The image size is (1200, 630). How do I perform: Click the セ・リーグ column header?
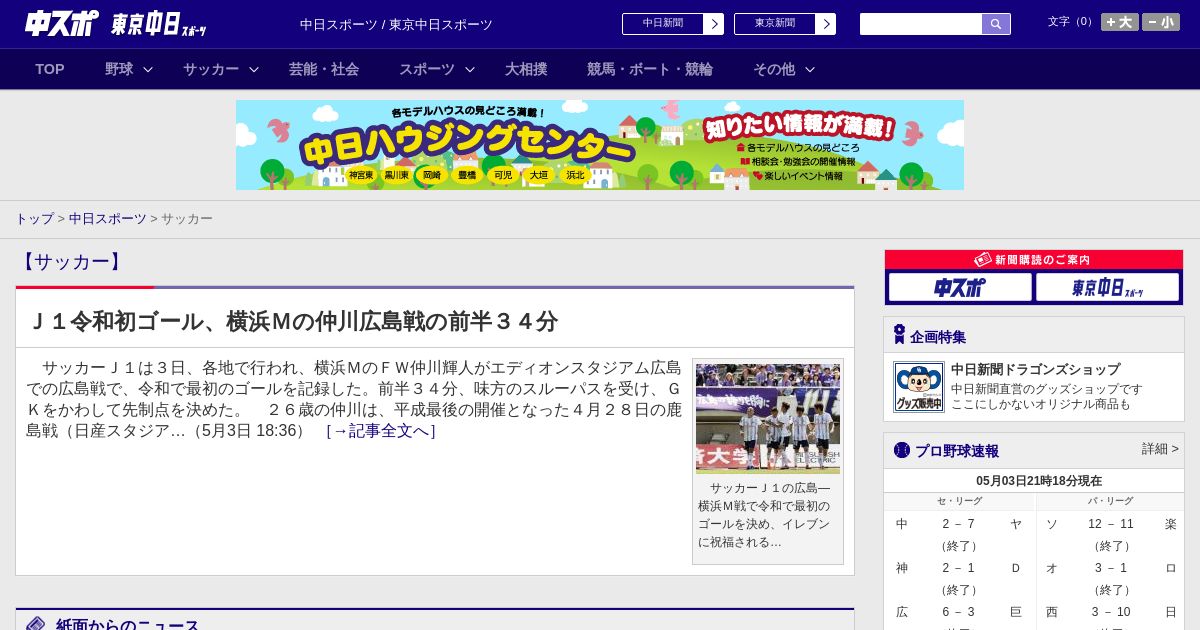click(959, 501)
